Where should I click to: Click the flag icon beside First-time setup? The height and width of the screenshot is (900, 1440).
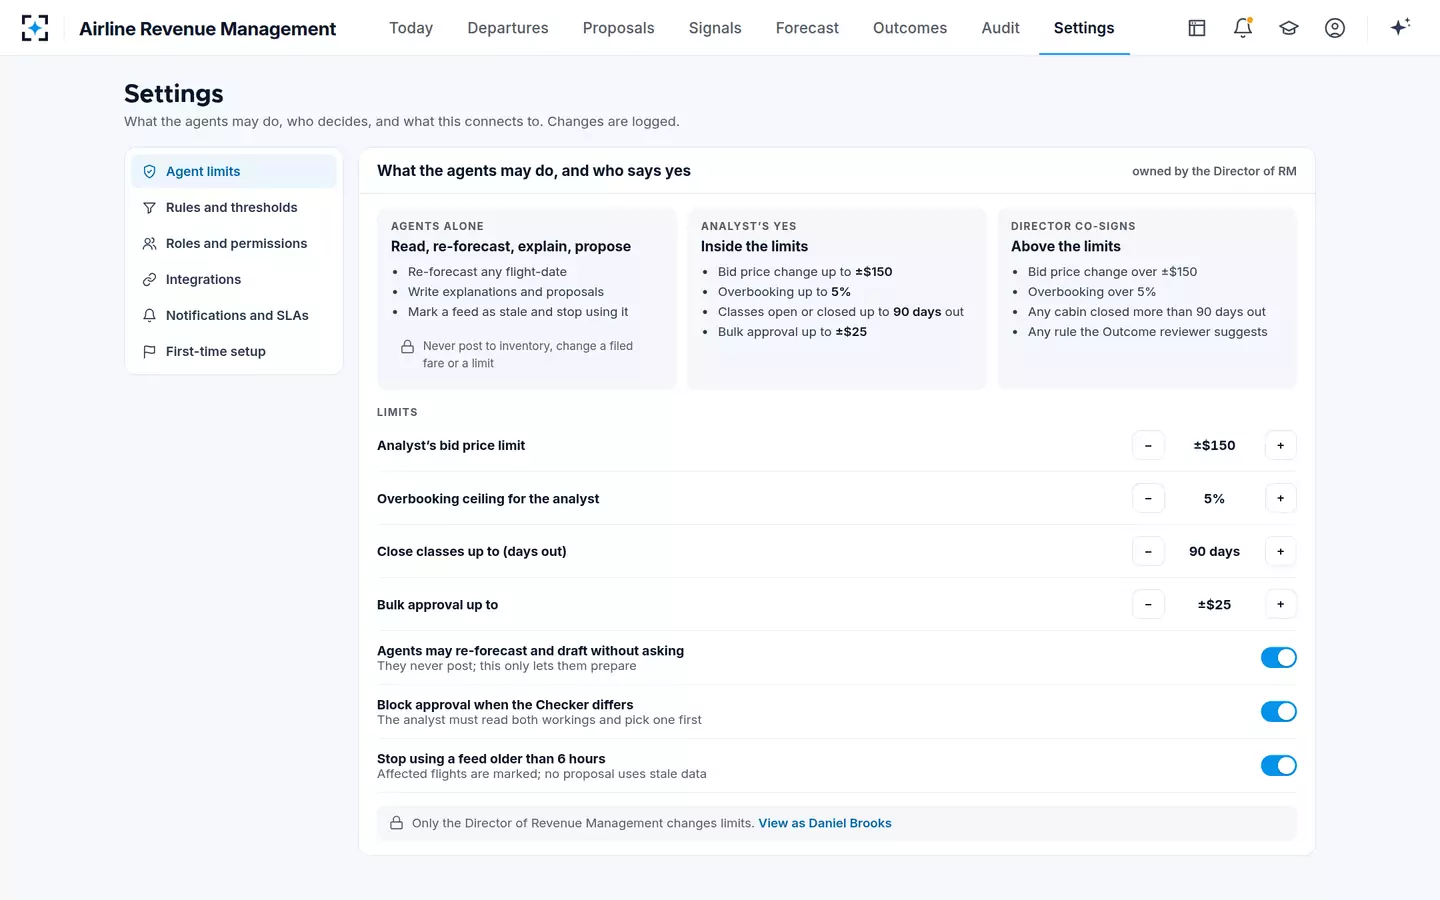[149, 351]
